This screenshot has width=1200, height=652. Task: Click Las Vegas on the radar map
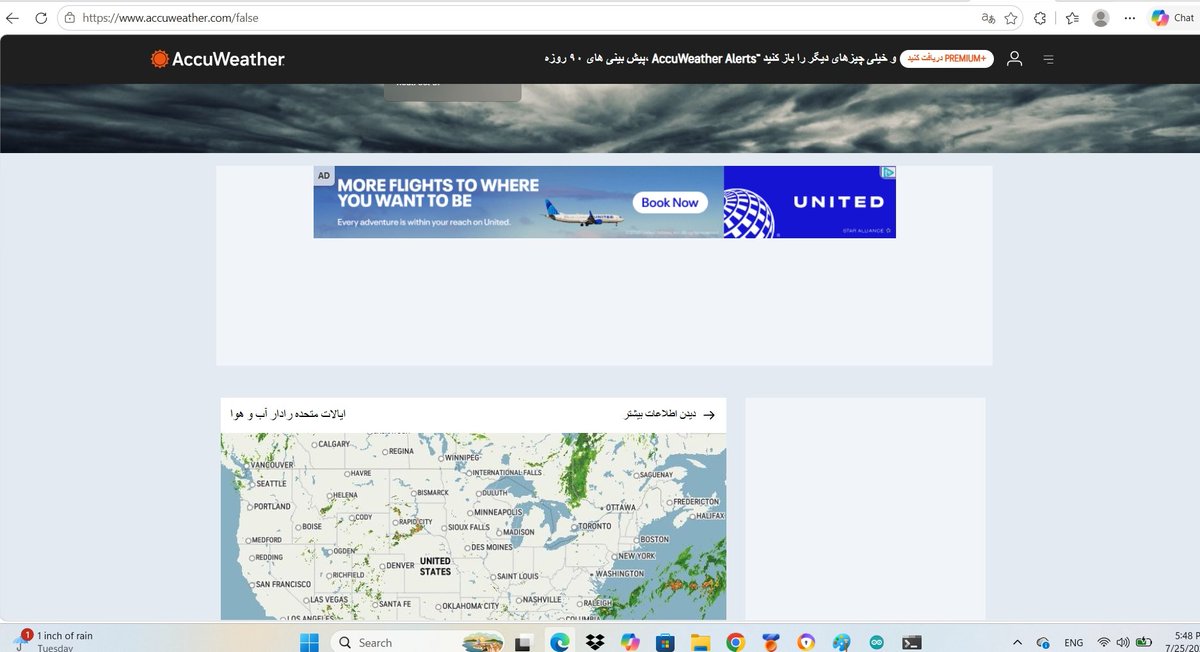point(325,599)
